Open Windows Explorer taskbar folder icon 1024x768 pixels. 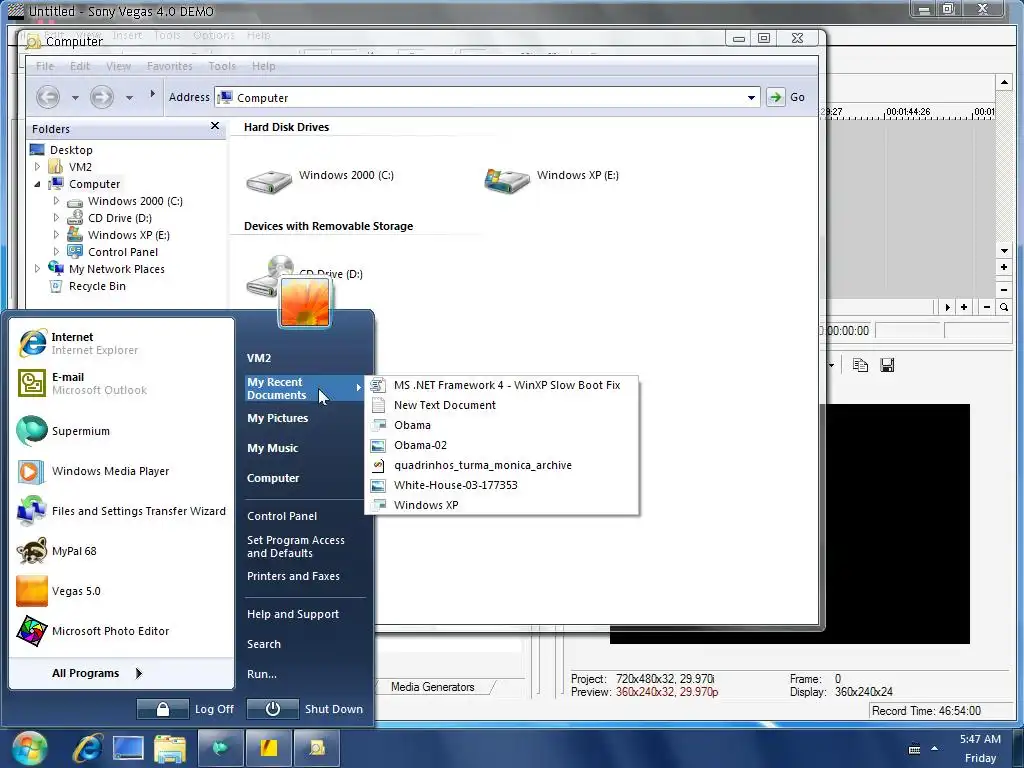click(170, 748)
